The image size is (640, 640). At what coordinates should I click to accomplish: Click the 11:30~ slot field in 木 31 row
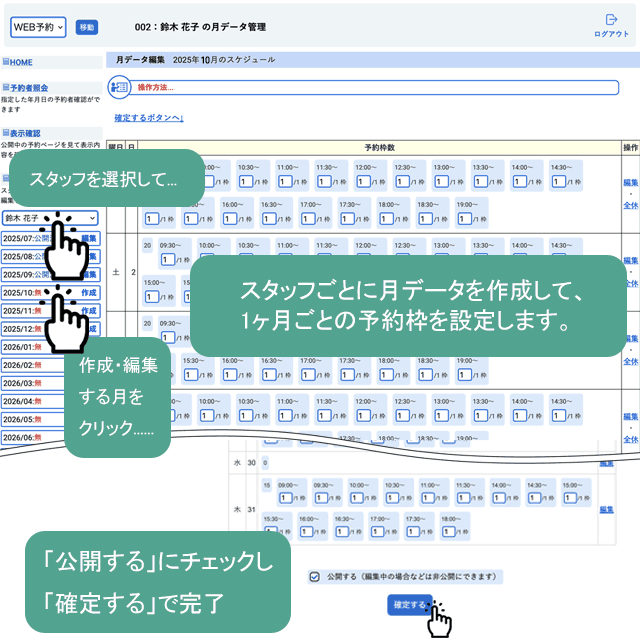tap(463, 498)
